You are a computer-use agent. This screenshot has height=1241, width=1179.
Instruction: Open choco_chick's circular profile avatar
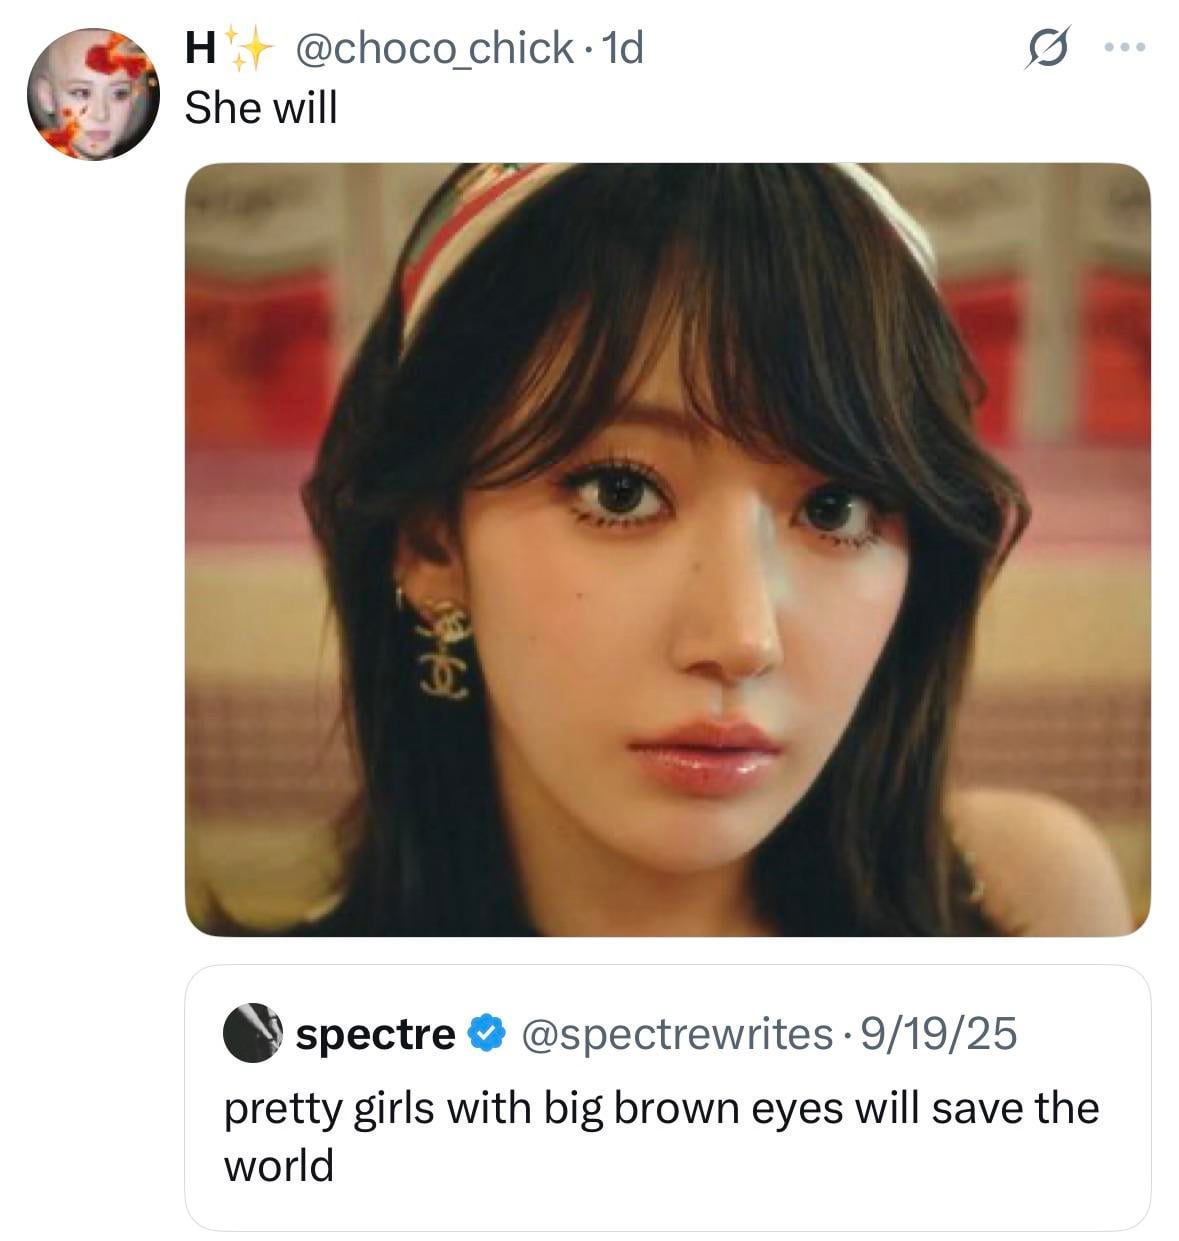92,94
